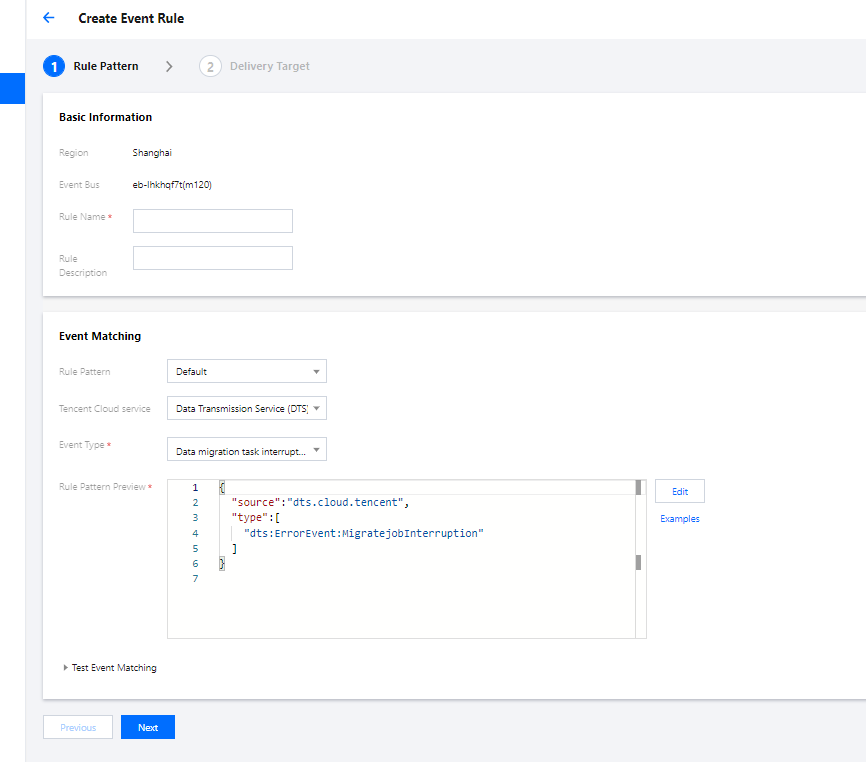The height and width of the screenshot is (762, 866).
Task: Focus the Rule Name input field
Action: point(213,221)
